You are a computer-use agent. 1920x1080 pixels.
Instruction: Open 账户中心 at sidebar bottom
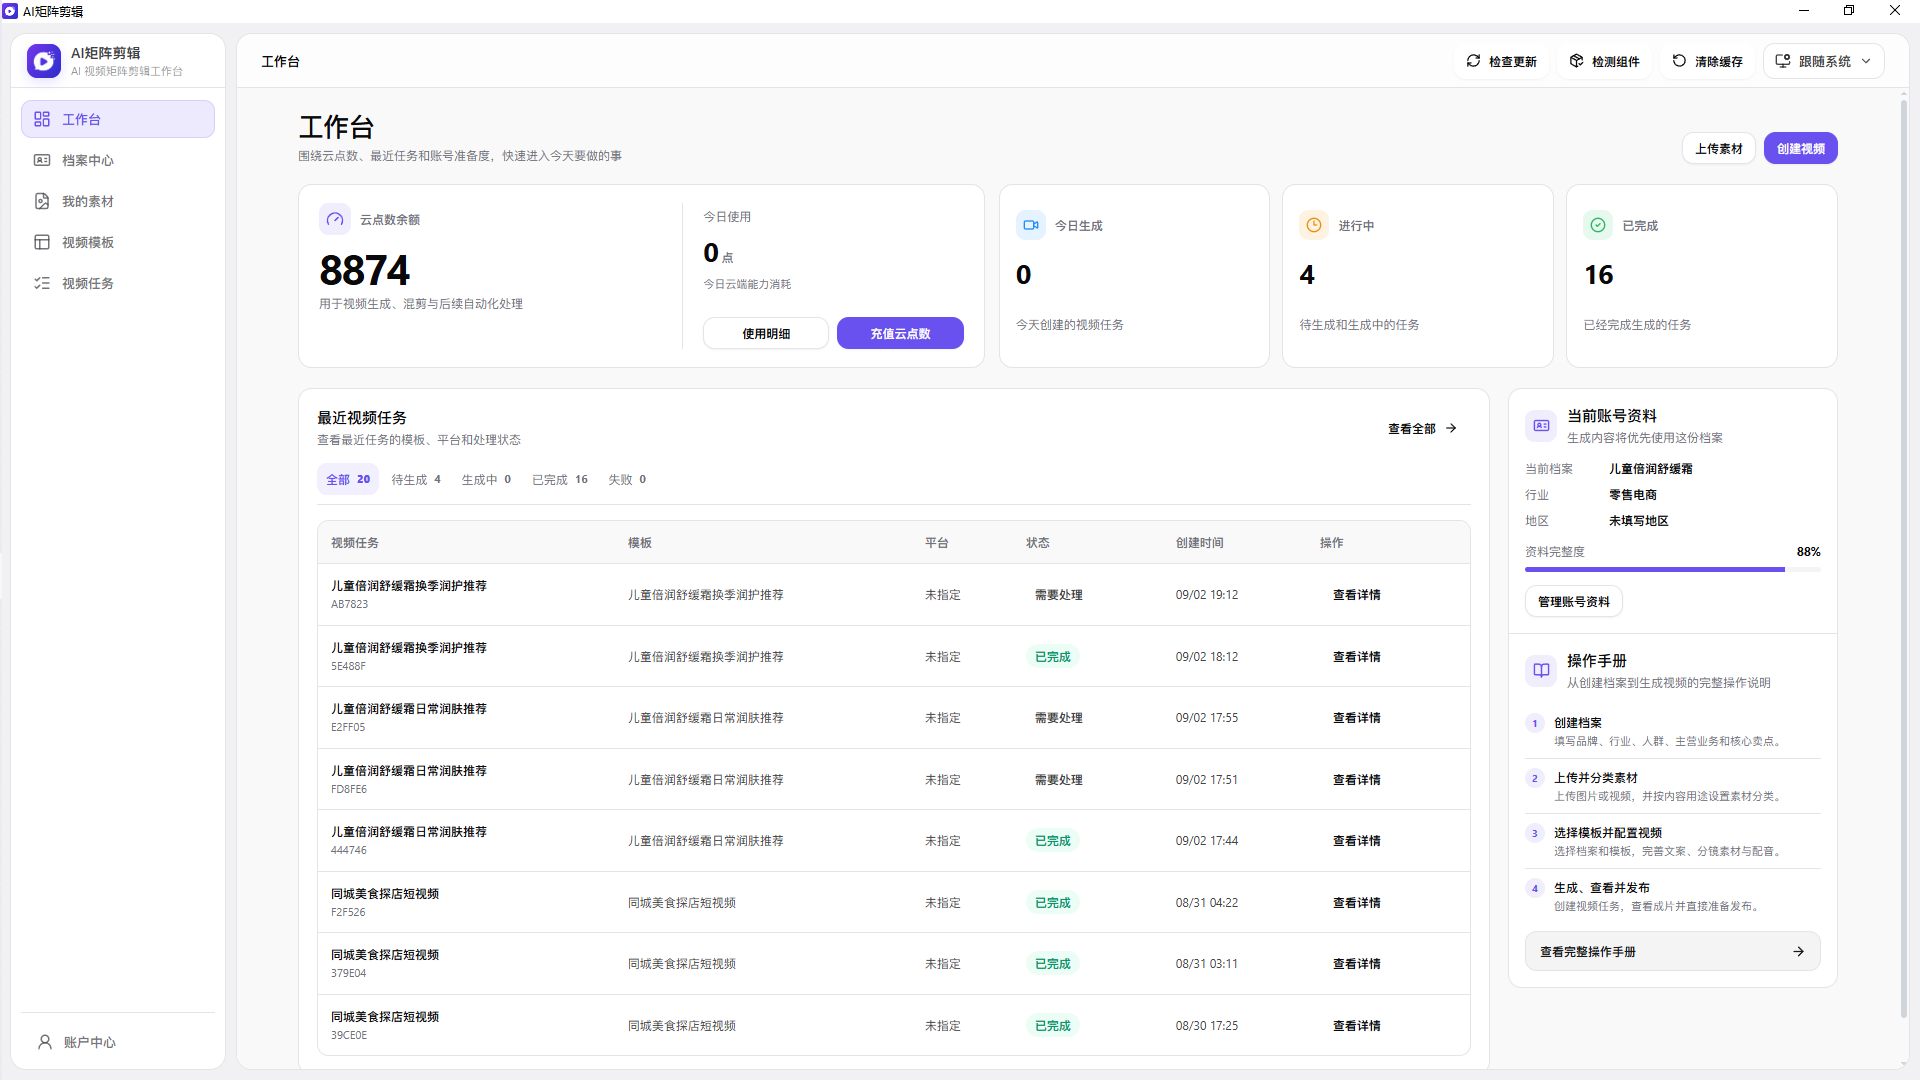pyautogui.click(x=118, y=1042)
